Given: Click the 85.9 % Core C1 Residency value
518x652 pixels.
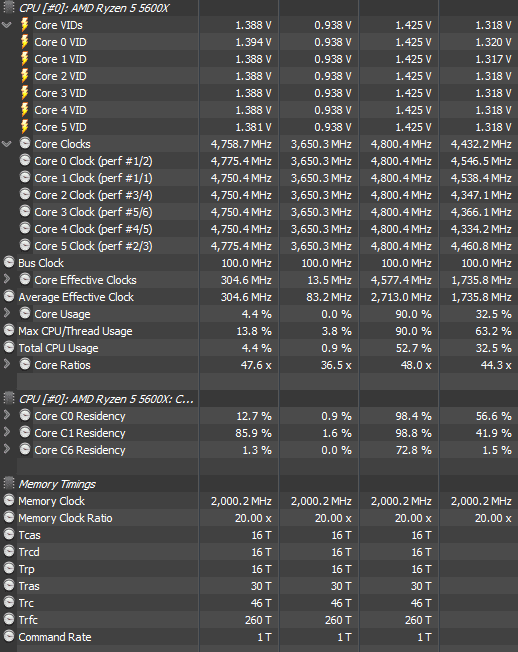Looking at the screenshot, I should [x=254, y=433].
